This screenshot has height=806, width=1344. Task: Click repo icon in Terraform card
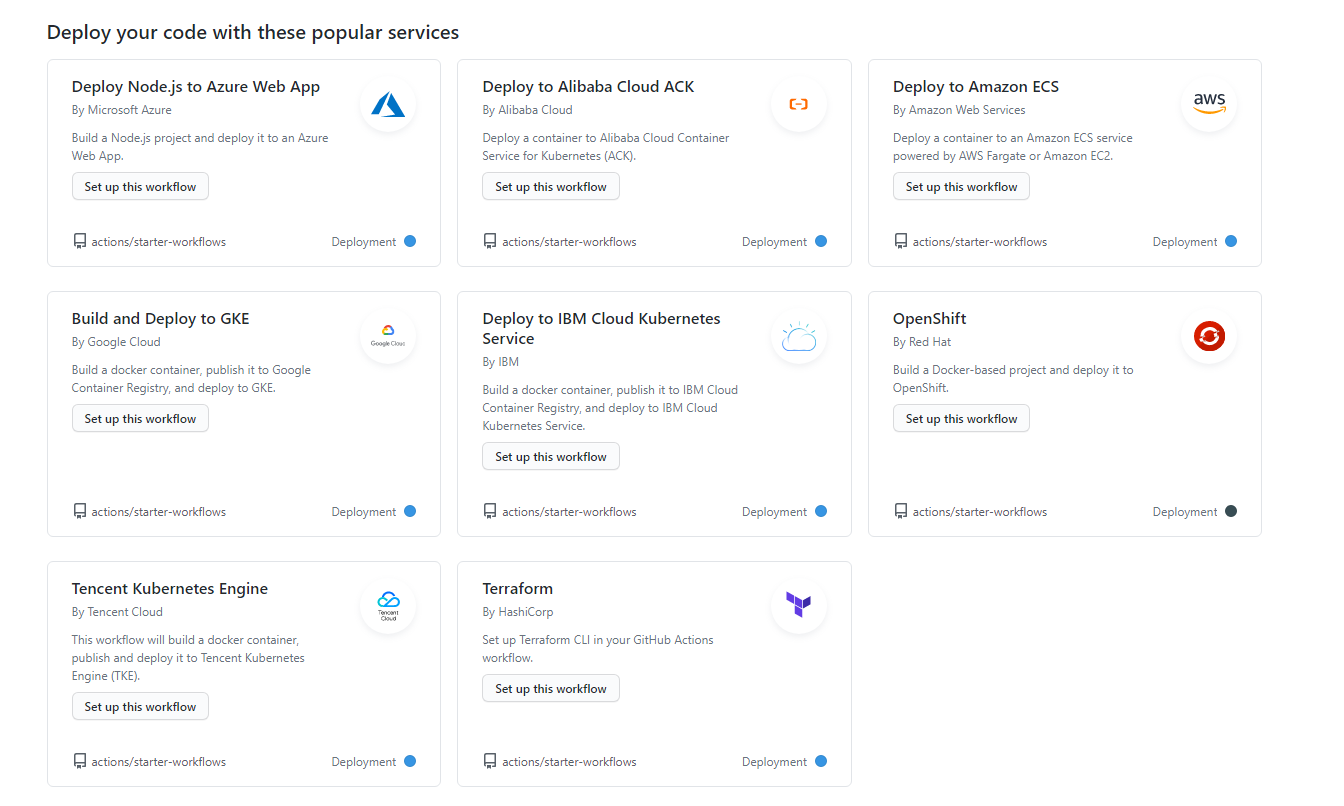[490, 761]
